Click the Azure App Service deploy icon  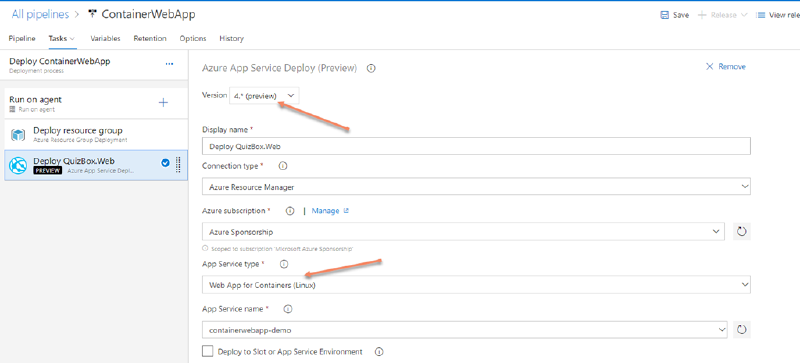click(x=18, y=165)
